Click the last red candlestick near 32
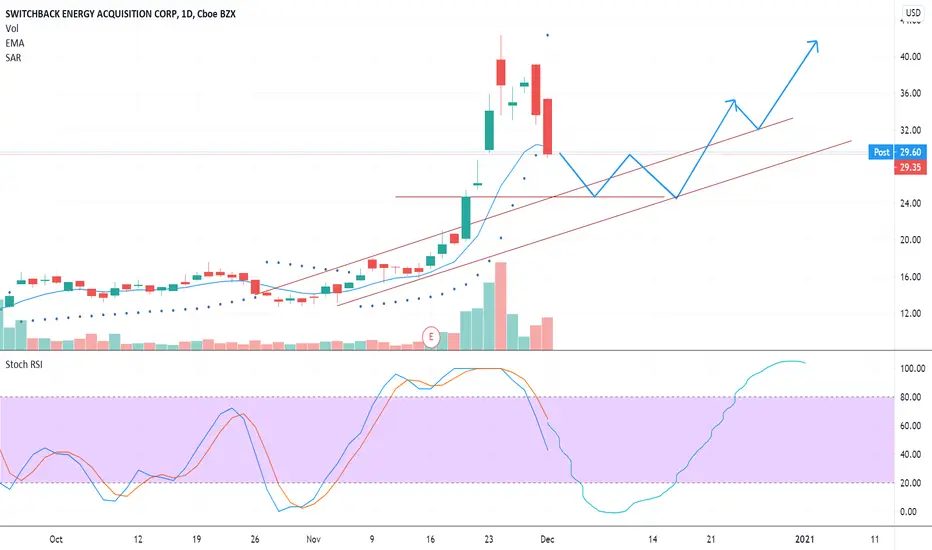 tap(547, 126)
